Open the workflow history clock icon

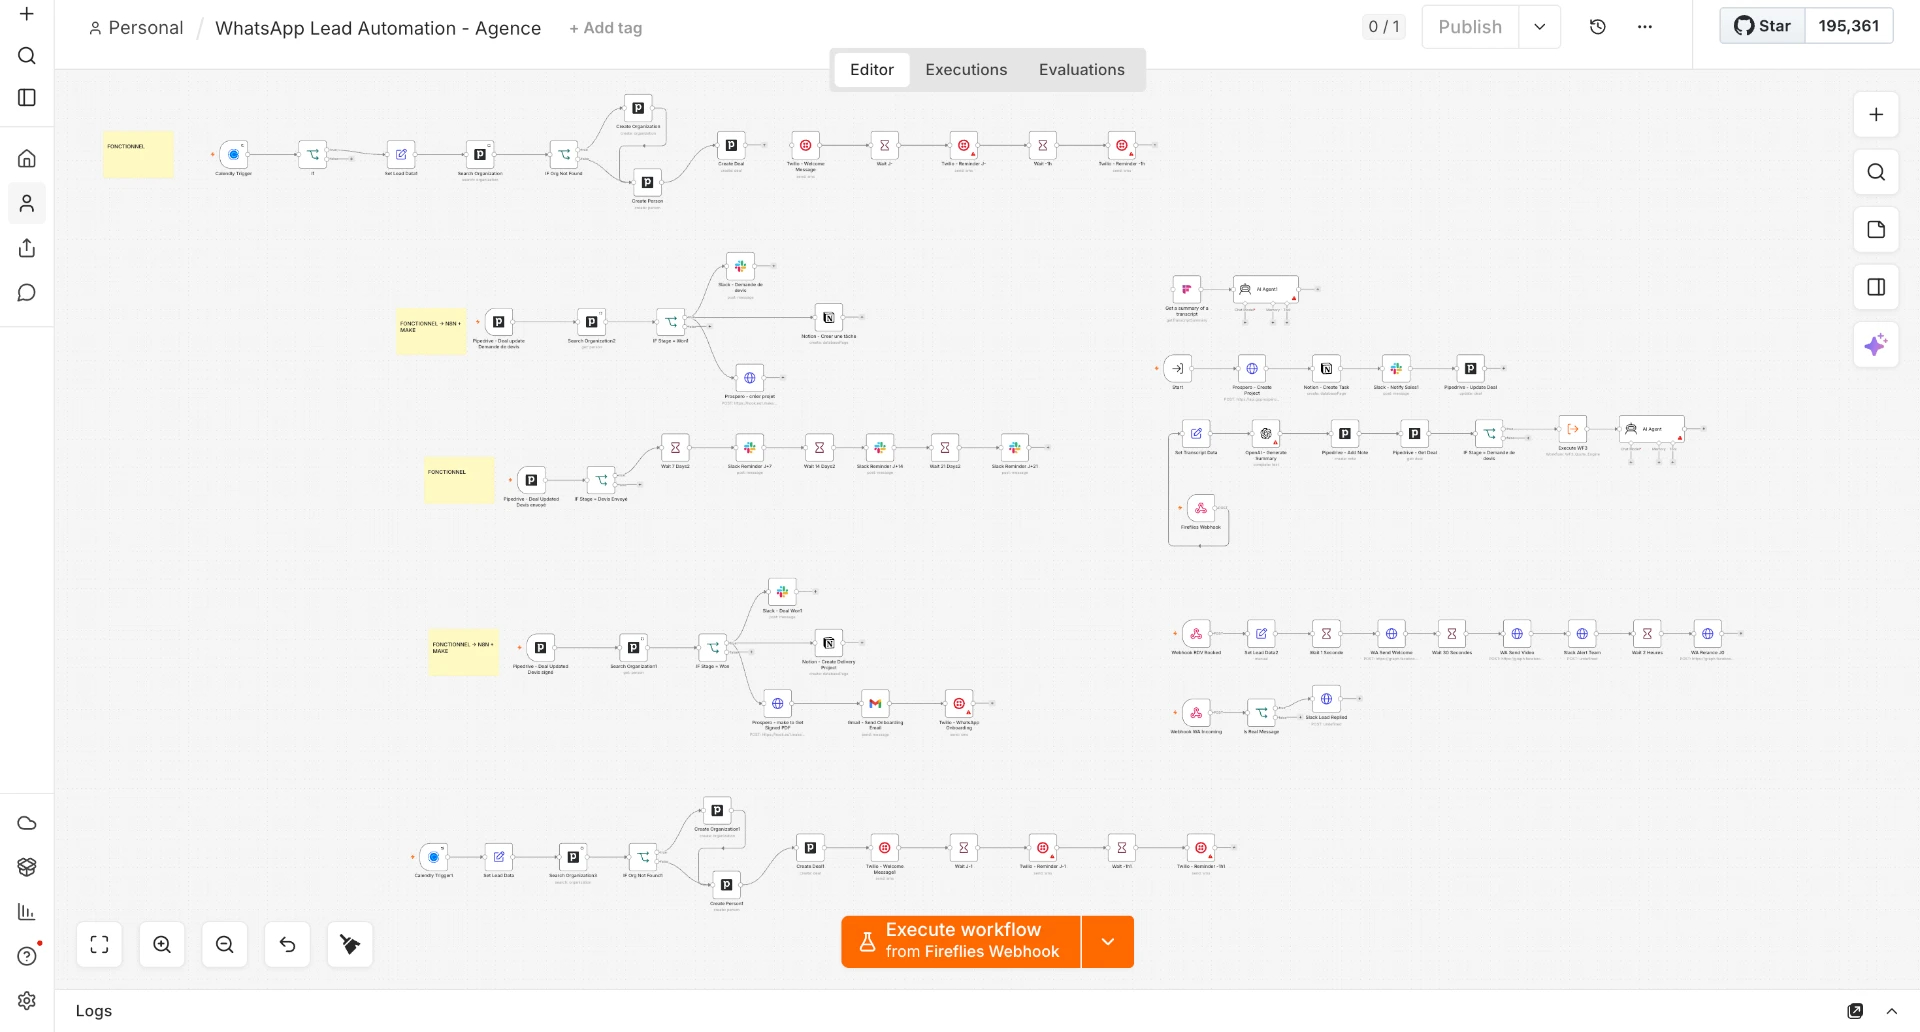[1598, 27]
